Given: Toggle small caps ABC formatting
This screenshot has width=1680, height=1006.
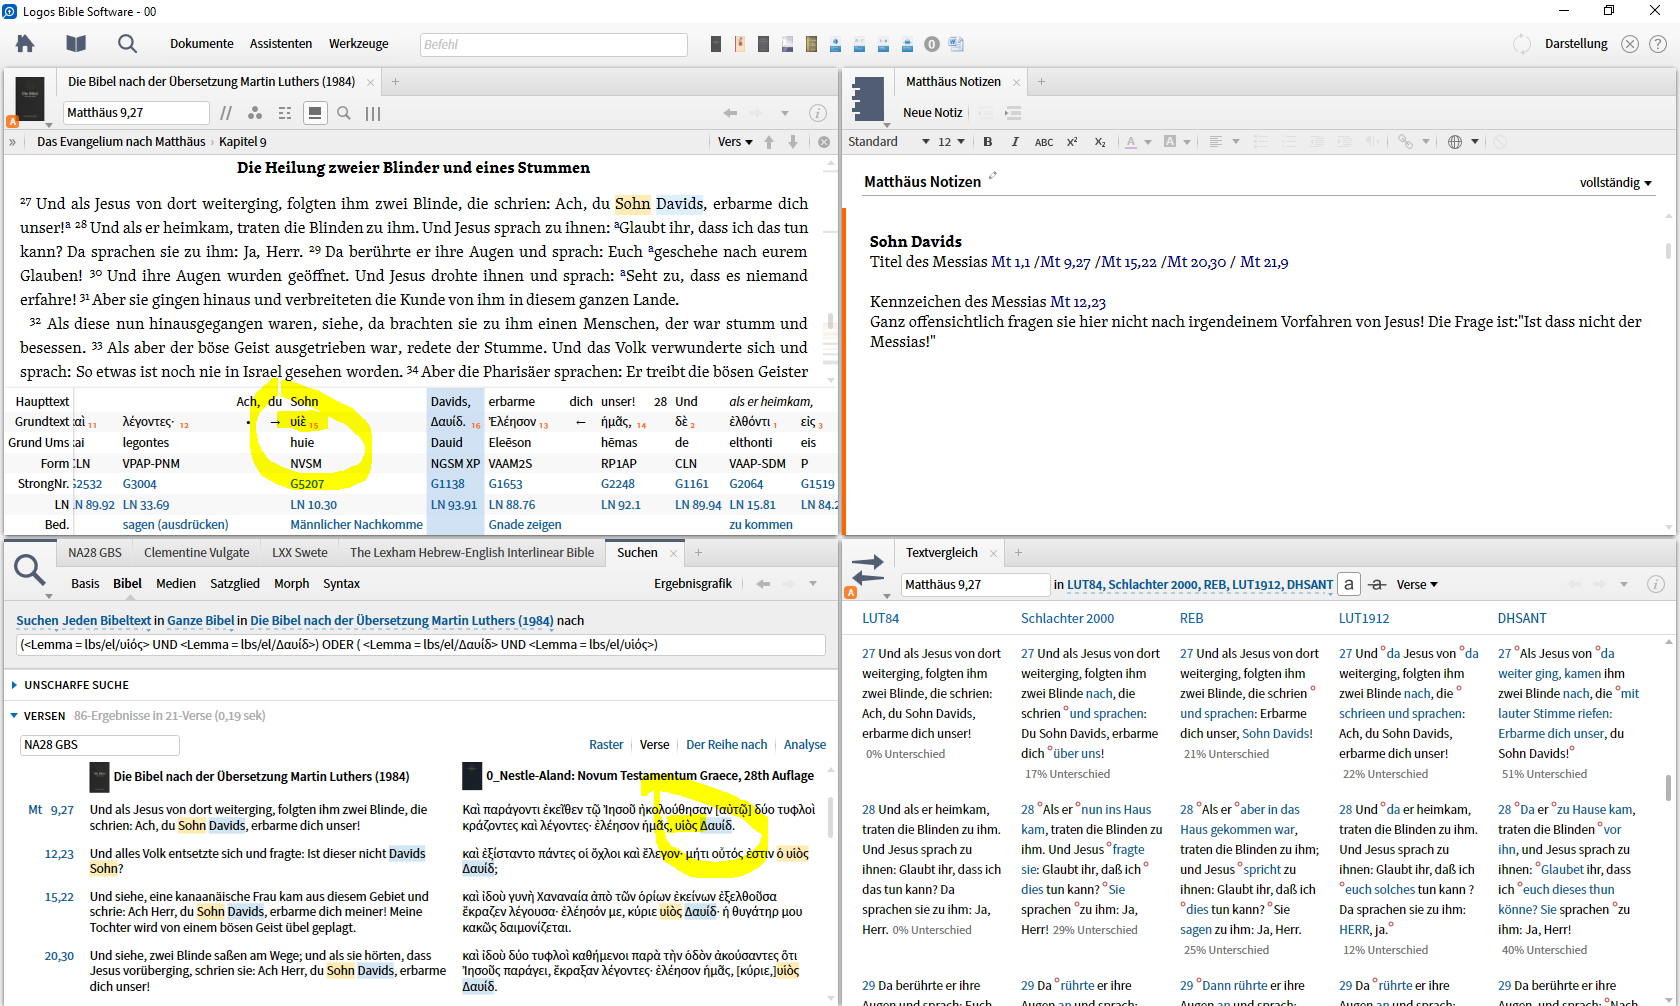Looking at the screenshot, I should pos(1043,142).
